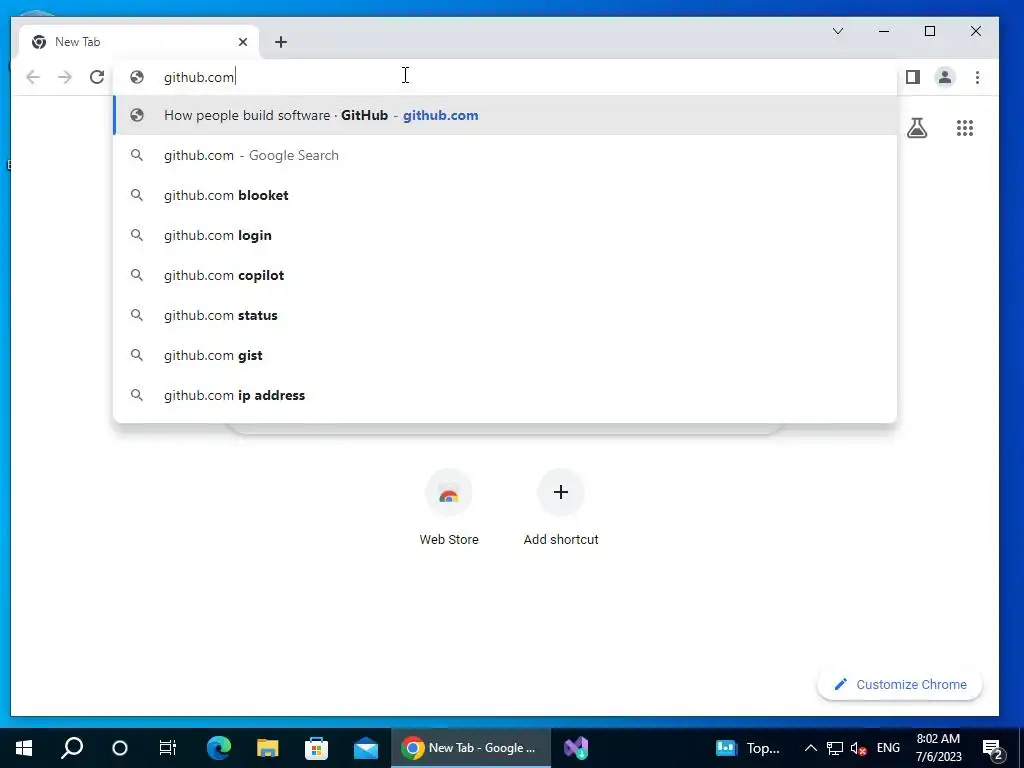Image resolution: width=1024 pixels, height=768 pixels.
Task: Open the profile avatar icon
Action: click(945, 77)
